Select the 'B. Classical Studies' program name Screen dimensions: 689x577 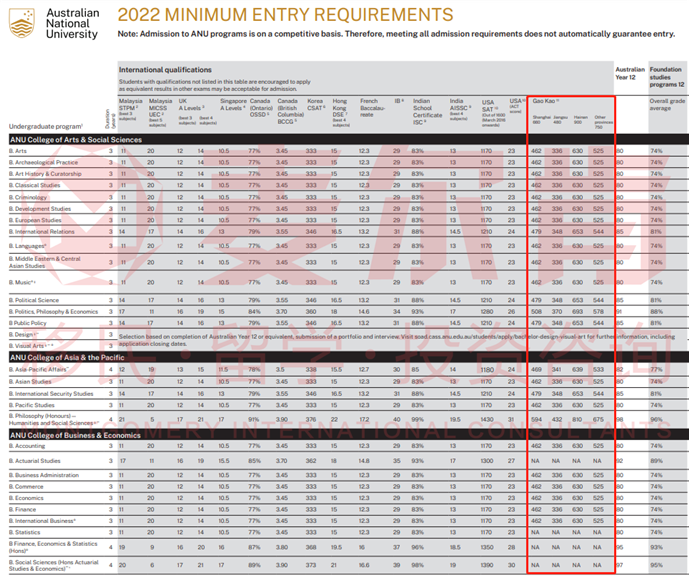pyautogui.click(x=34, y=185)
